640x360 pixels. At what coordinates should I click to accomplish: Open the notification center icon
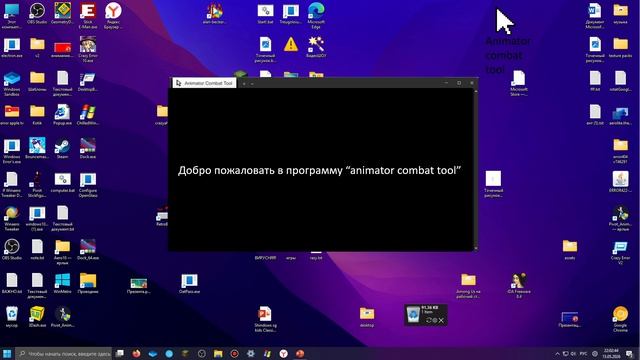click(630, 353)
